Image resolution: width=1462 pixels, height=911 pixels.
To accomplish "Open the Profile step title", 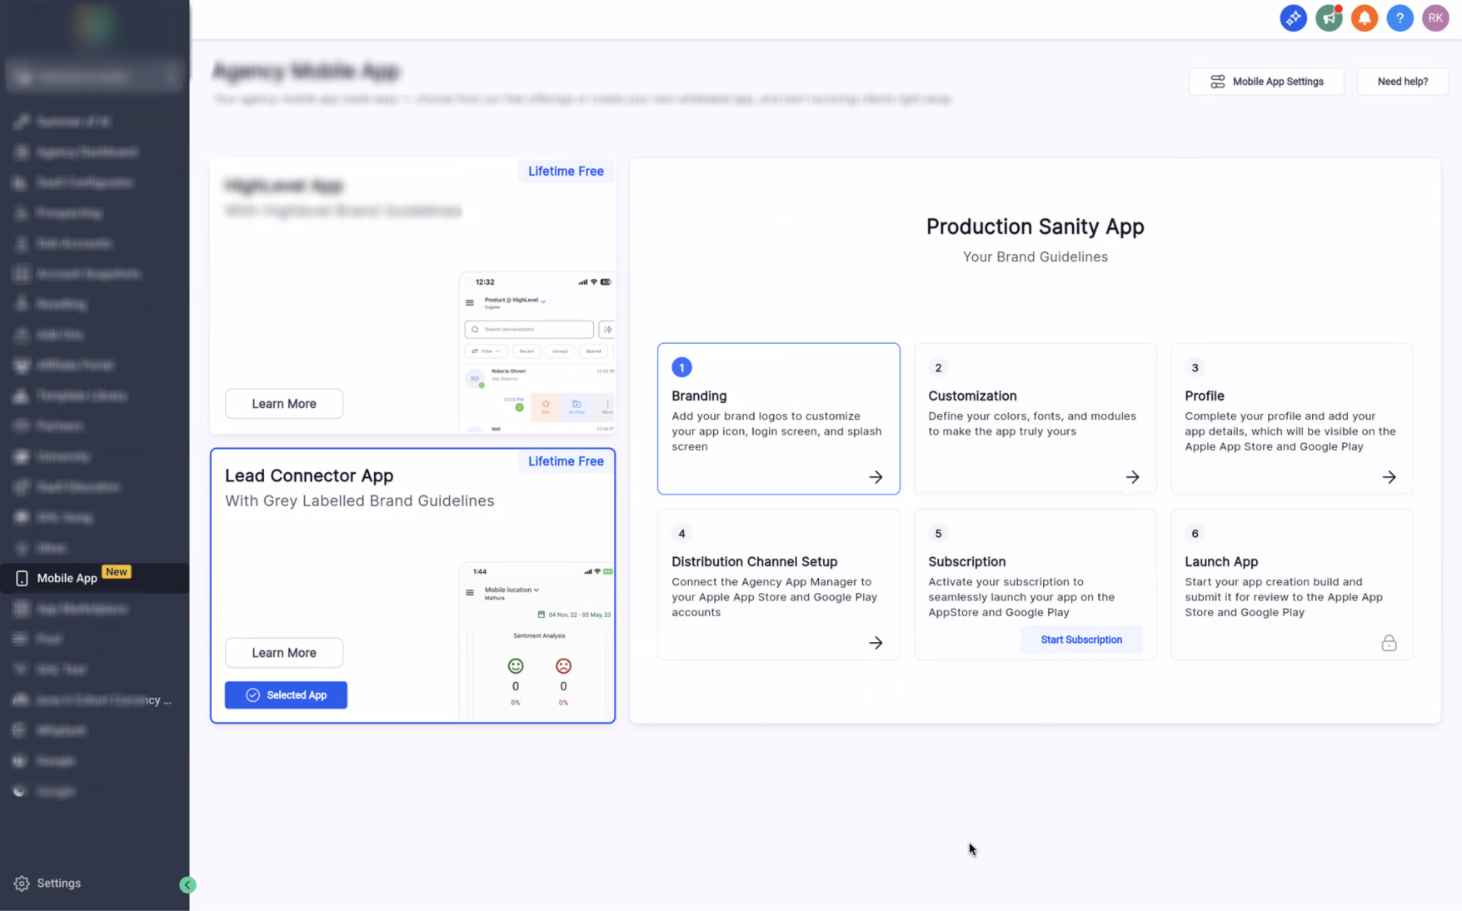I will (x=1204, y=396).
